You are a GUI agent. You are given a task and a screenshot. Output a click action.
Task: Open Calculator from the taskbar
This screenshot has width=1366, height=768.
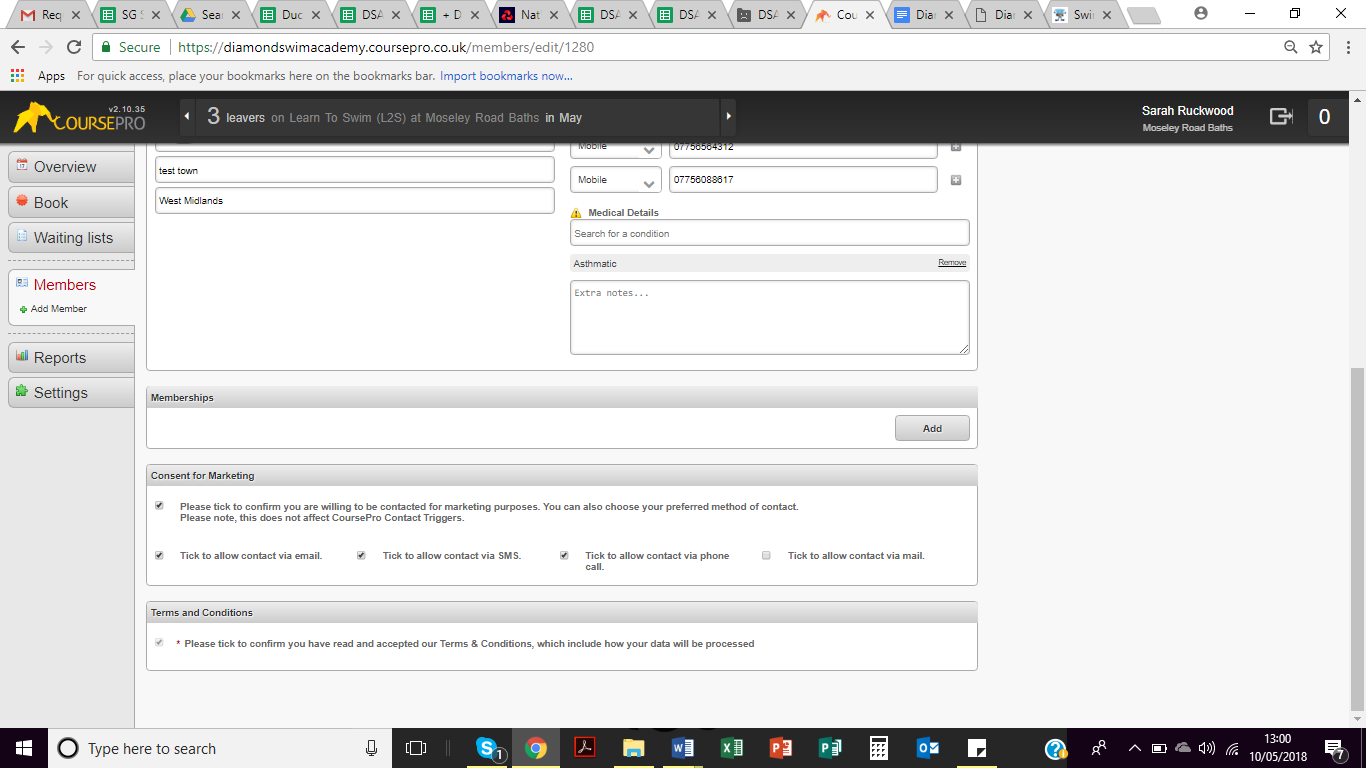coord(879,748)
